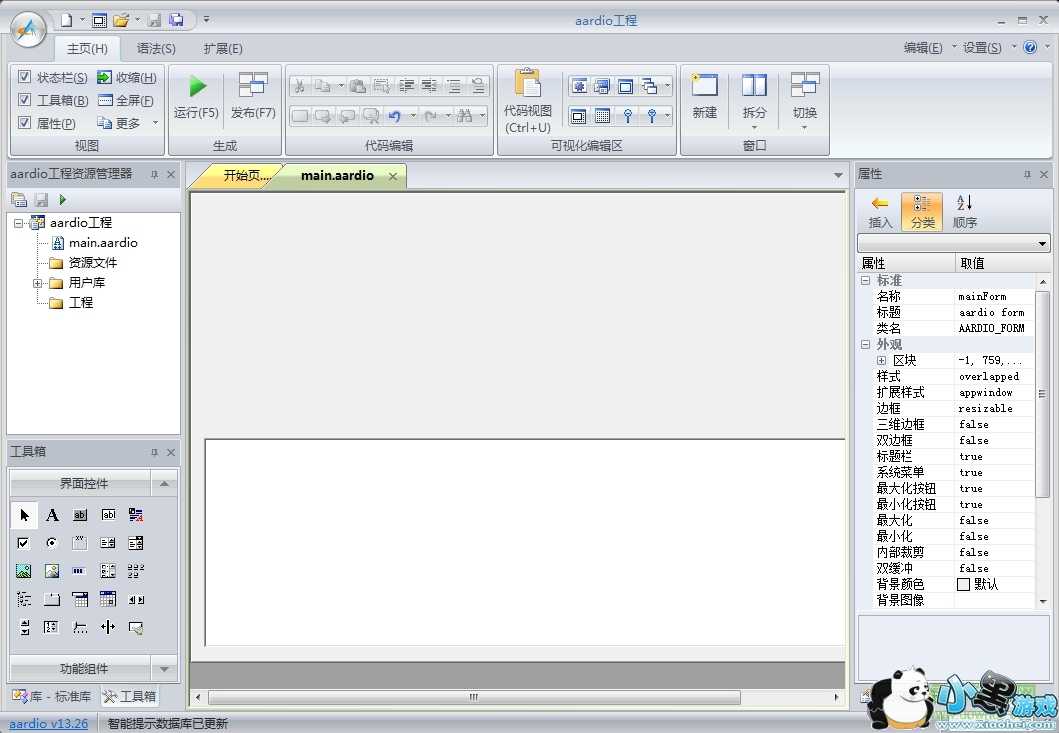Select the calendar control tool
Image resolution: width=1059 pixels, height=733 pixels.
(108, 599)
